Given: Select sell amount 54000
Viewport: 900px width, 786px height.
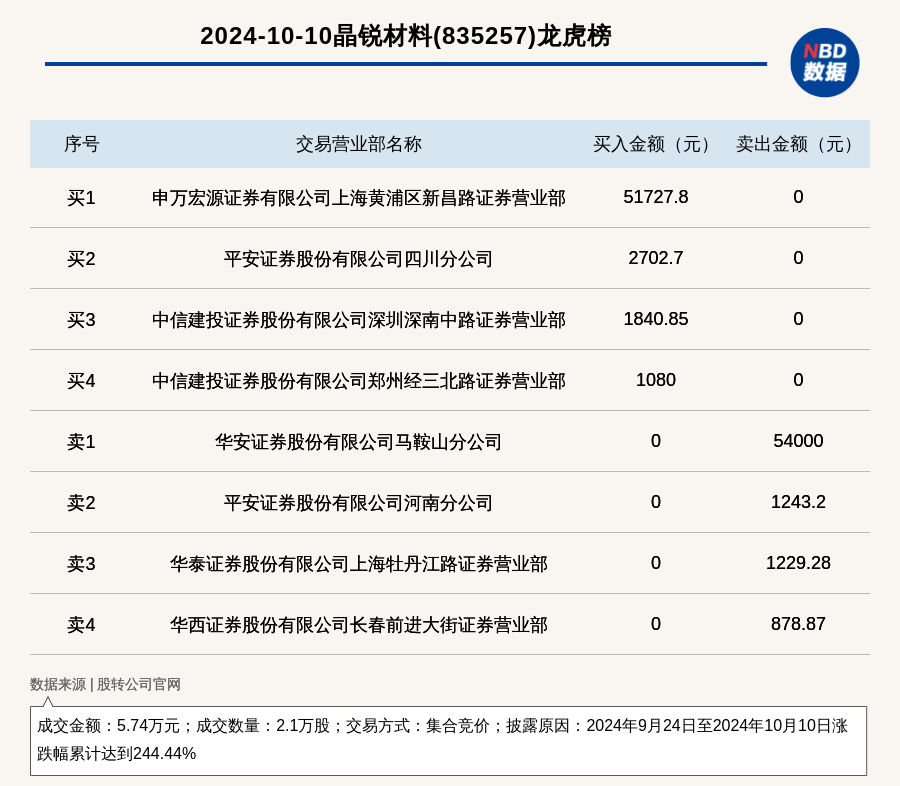Looking at the screenshot, I should (x=798, y=440).
